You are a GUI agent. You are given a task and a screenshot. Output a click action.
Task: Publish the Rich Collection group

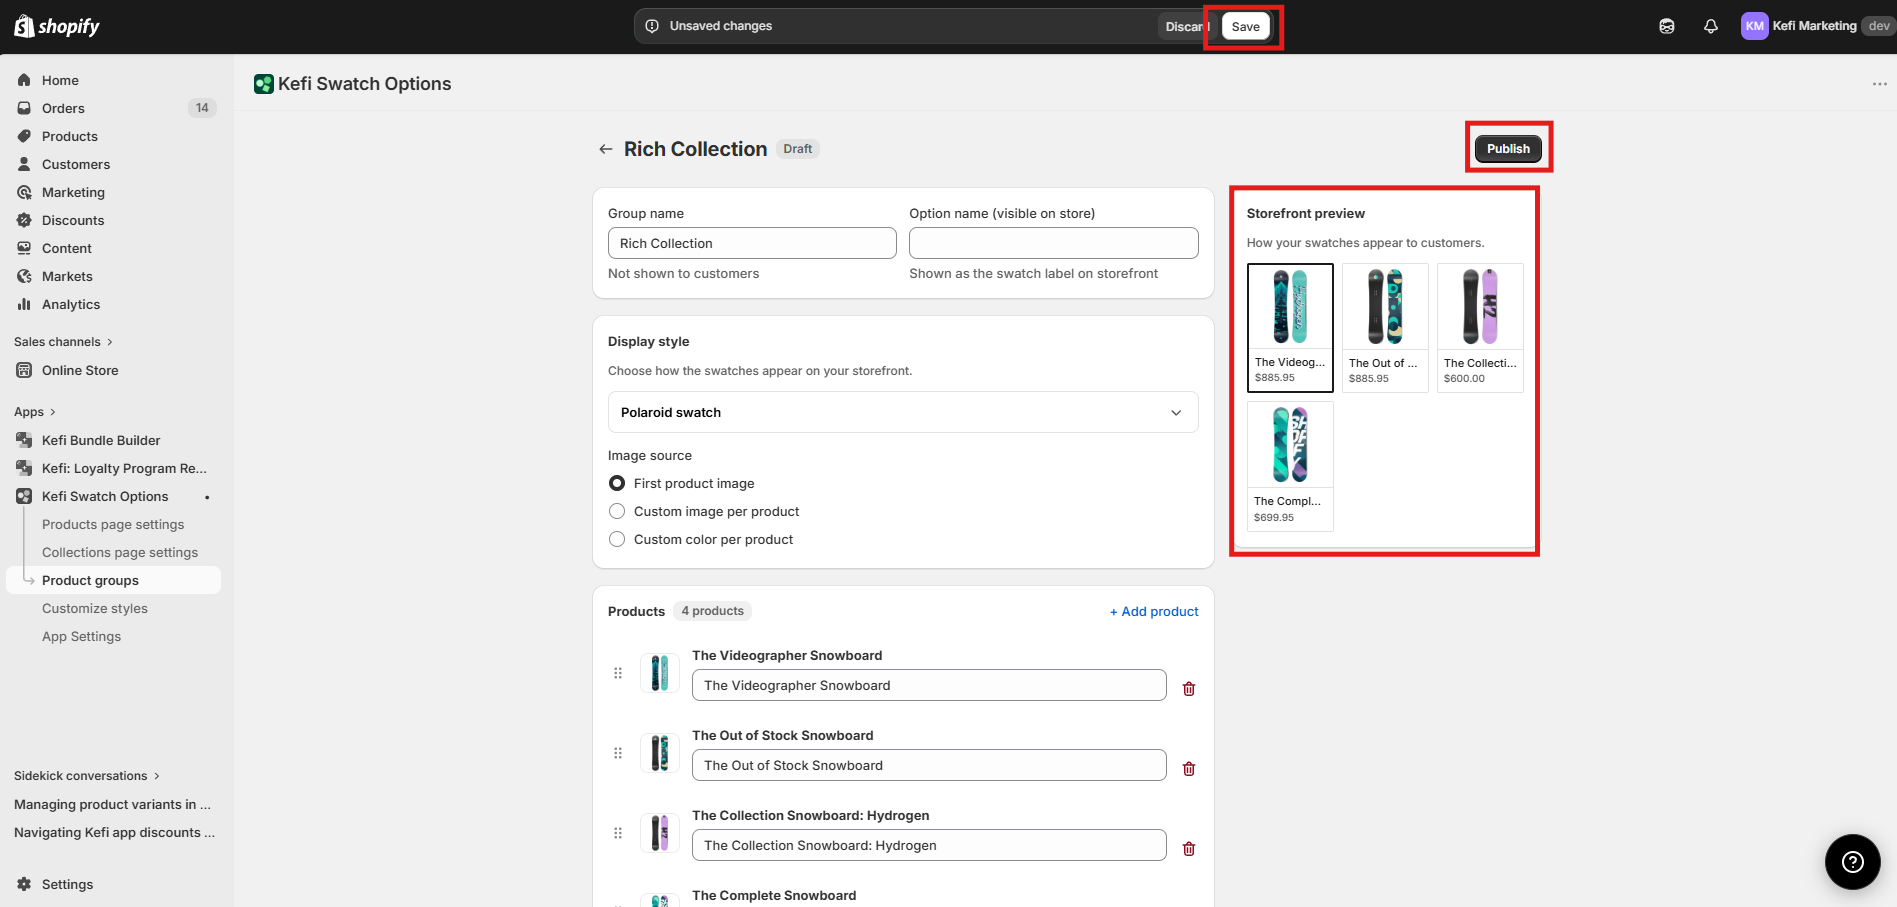pyautogui.click(x=1508, y=149)
